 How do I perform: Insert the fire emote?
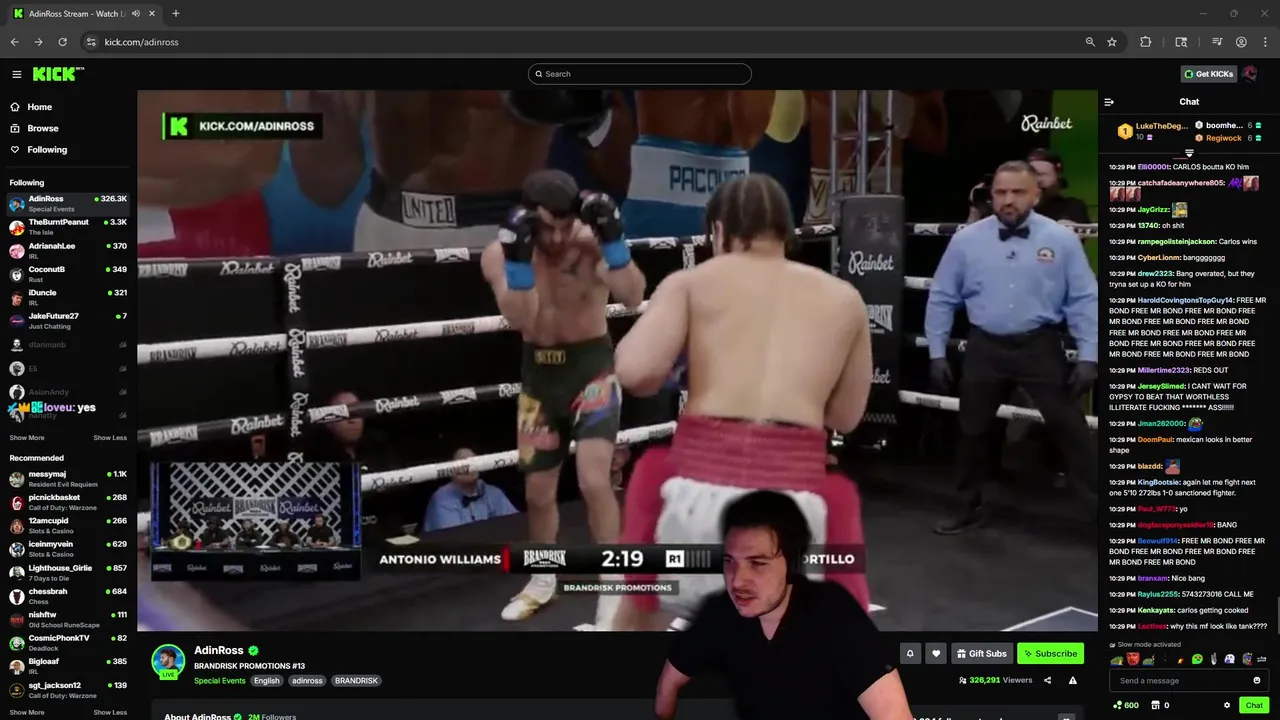click(1181, 659)
